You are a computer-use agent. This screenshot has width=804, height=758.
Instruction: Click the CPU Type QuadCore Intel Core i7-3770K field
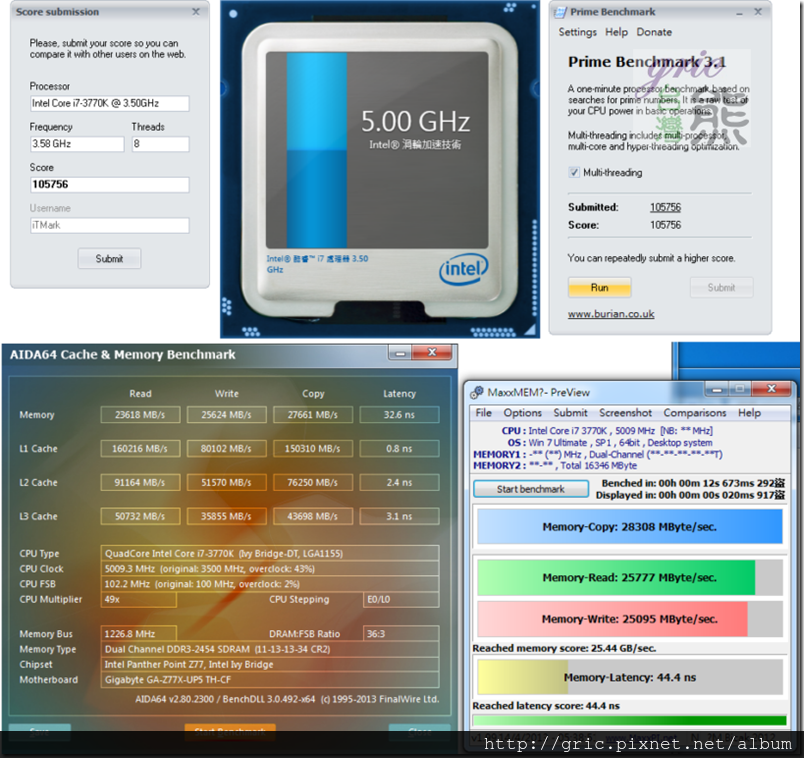tap(270, 553)
